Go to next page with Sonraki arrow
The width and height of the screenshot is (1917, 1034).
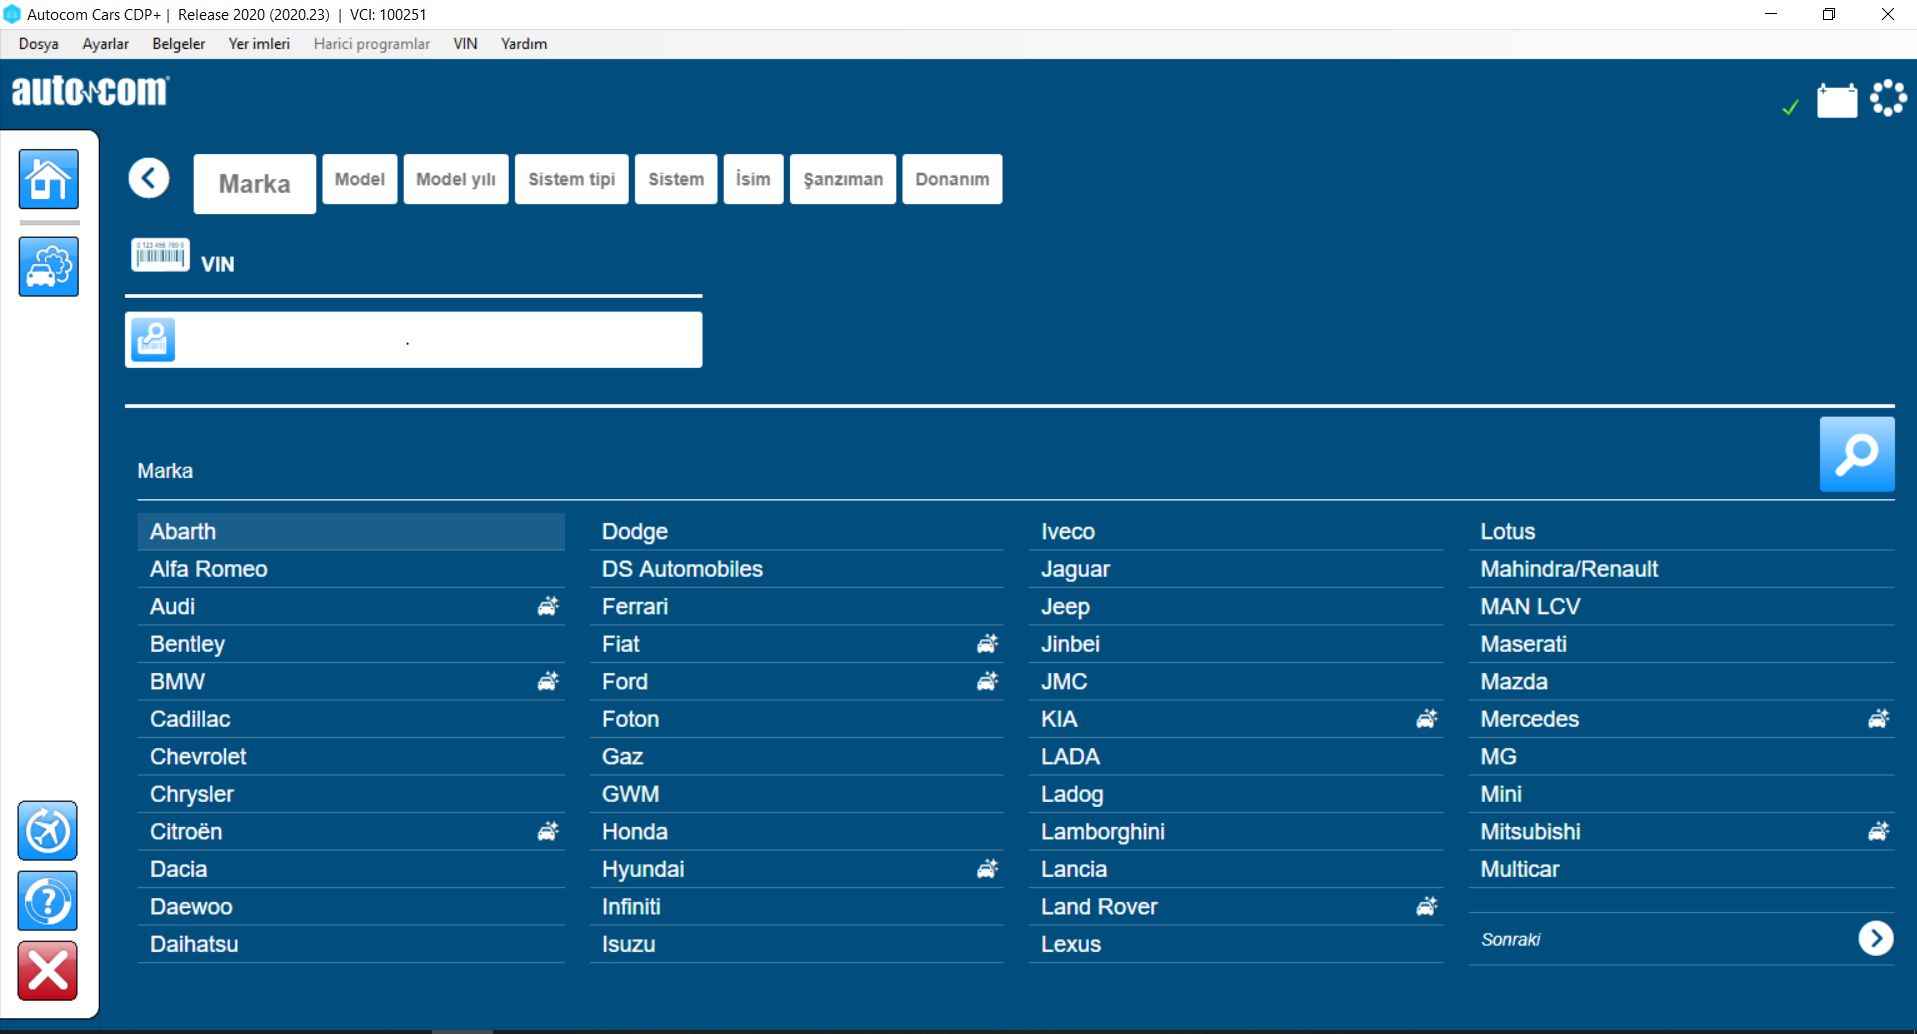pos(1875,939)
